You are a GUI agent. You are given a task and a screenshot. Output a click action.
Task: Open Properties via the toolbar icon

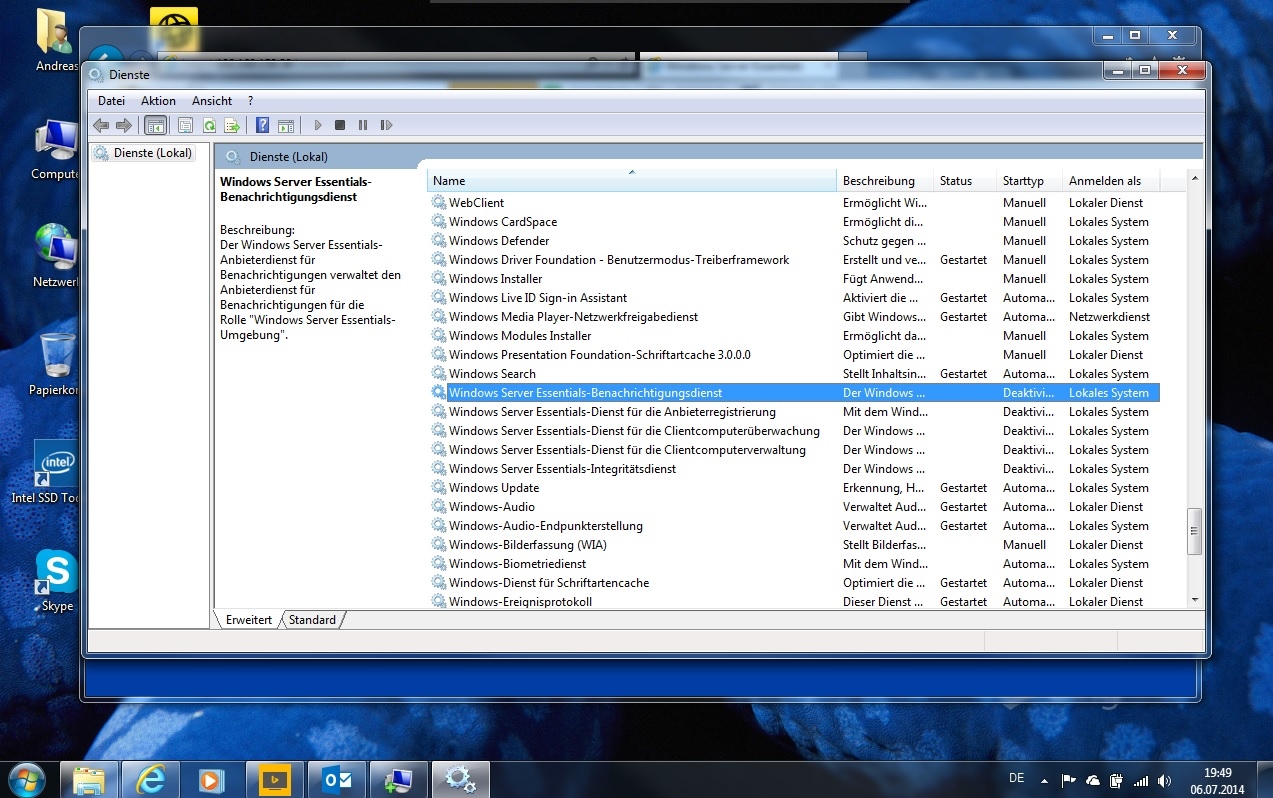185,125
